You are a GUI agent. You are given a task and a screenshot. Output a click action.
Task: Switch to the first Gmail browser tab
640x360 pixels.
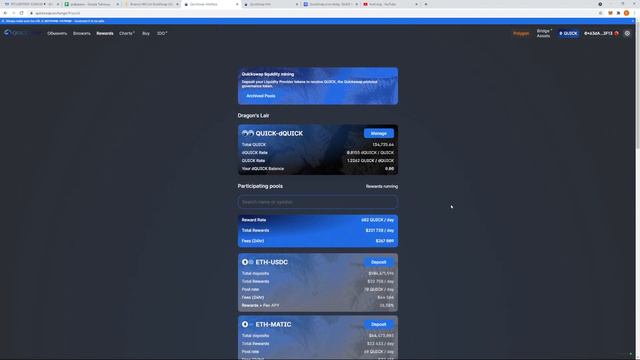click(x=31, y=4)
